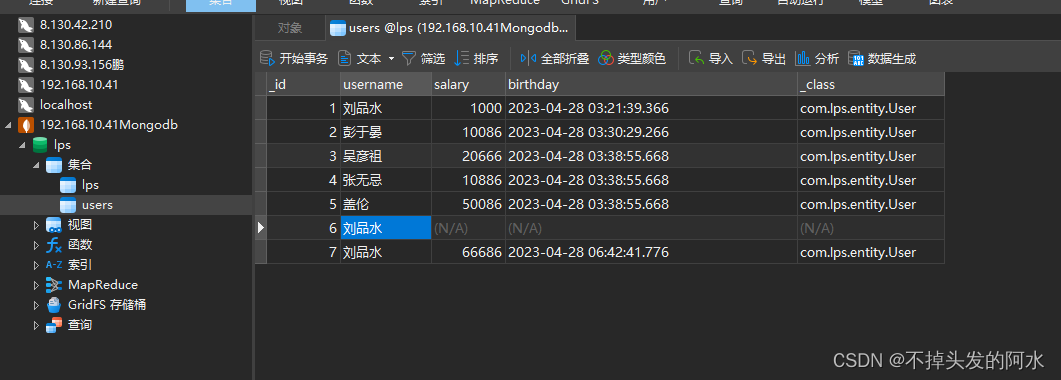Viewport: 1061px width, 380px height.
Task: Click the birthday column header
Action: tap(651, 85)
